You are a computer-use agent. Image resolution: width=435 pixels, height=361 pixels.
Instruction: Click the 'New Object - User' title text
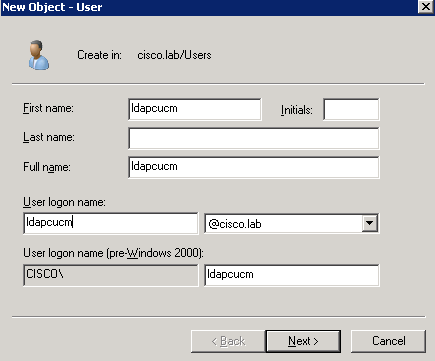[x=52, y=7]
